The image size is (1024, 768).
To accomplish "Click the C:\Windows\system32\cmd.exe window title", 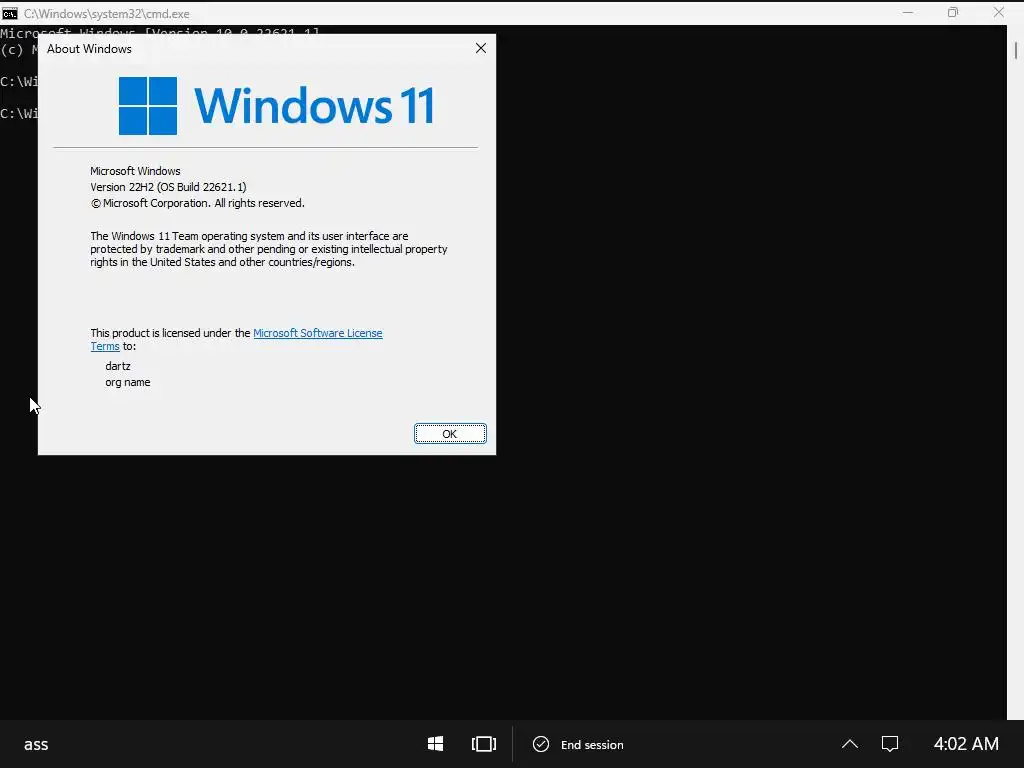I will (106, 14).
